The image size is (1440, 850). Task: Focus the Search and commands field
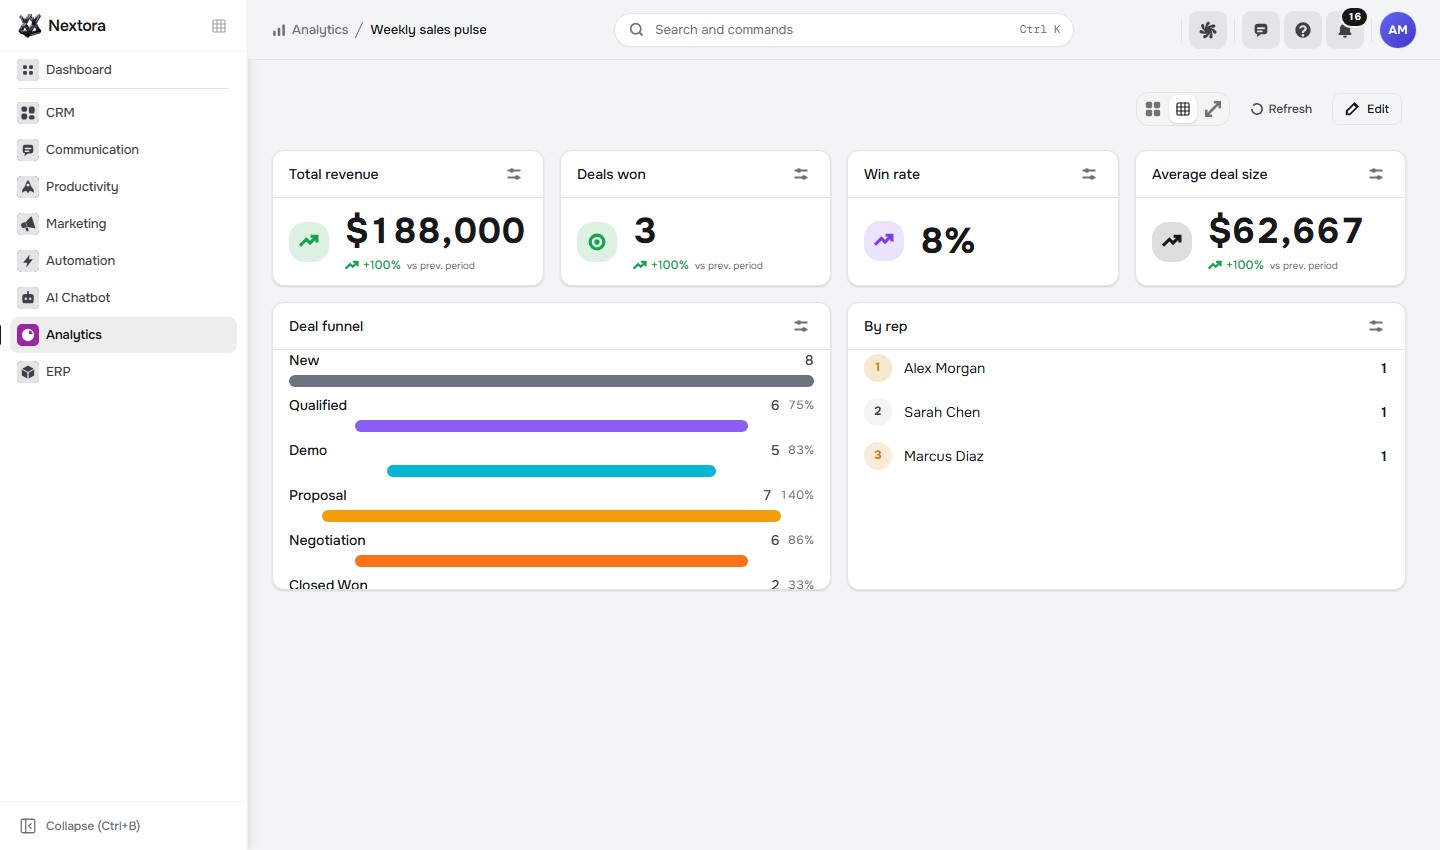pyautogui.click(x=843, y=30)
